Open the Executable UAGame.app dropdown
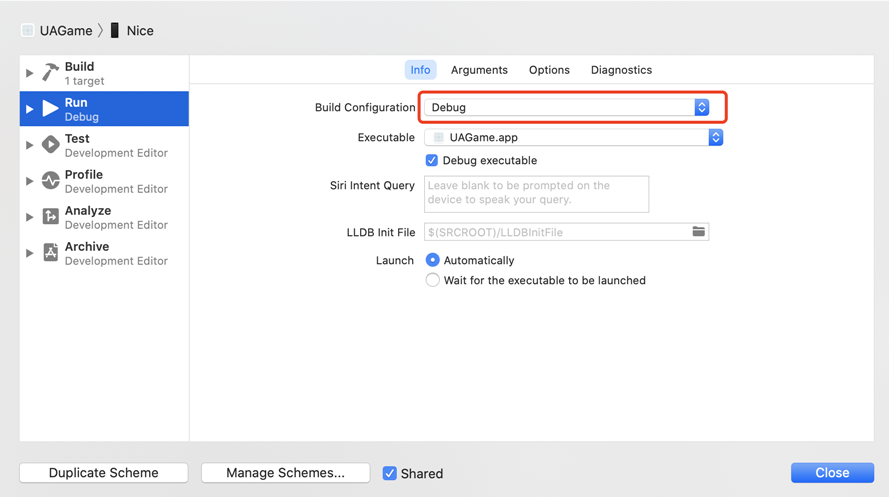This screenshot has width=889, height=497. (573, 138)
